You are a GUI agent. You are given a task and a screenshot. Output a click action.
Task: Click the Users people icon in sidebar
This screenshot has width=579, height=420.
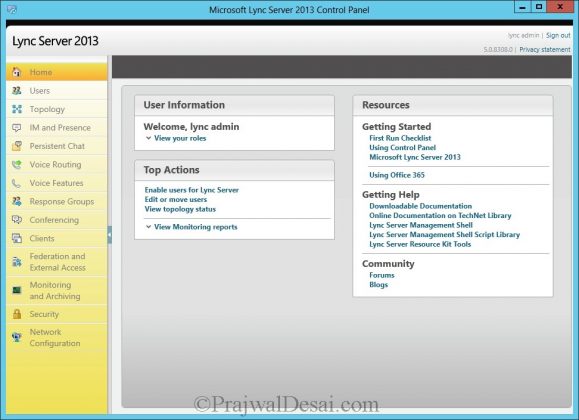(x=17, y=91)
